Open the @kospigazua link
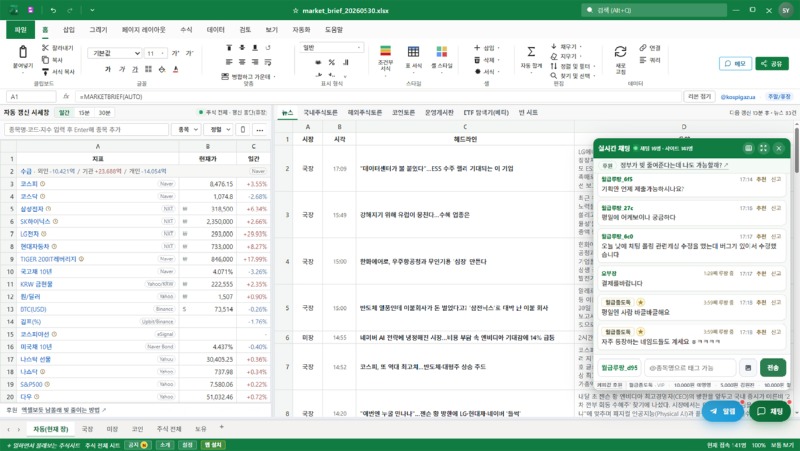 (x=738, y=96)
